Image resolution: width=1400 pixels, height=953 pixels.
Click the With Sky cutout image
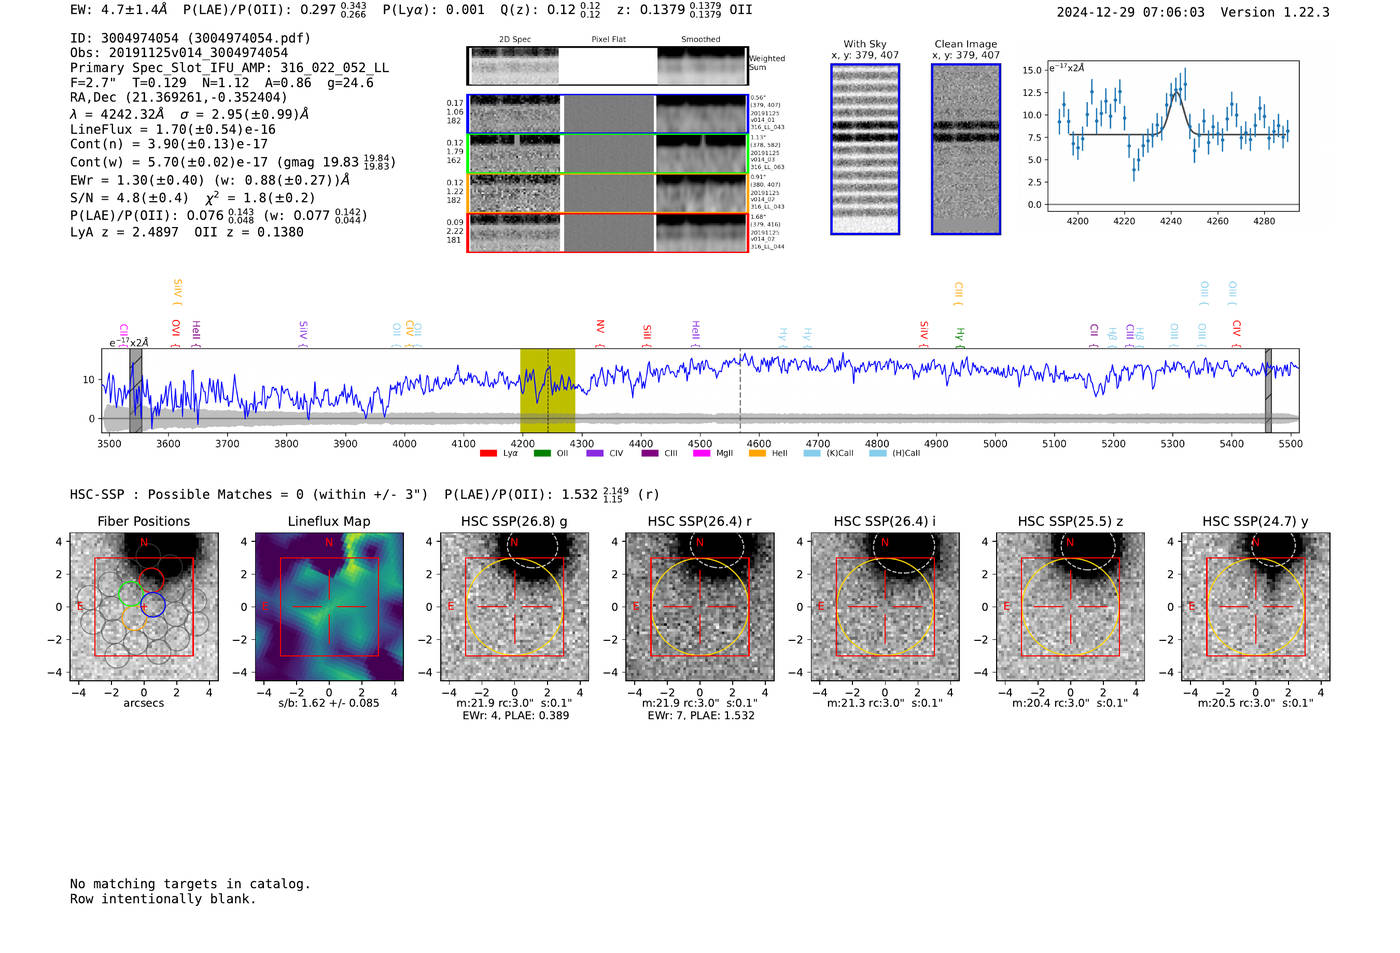(x=865, y=149)
